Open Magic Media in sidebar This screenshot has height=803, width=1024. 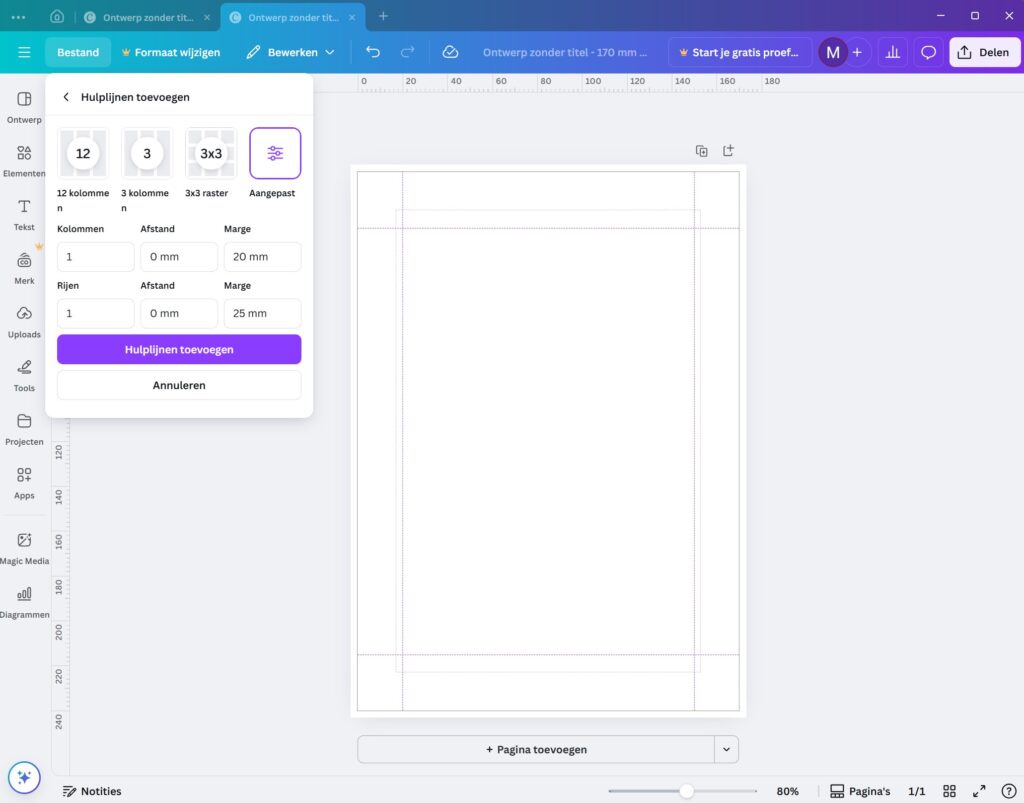tap(24, 547)
